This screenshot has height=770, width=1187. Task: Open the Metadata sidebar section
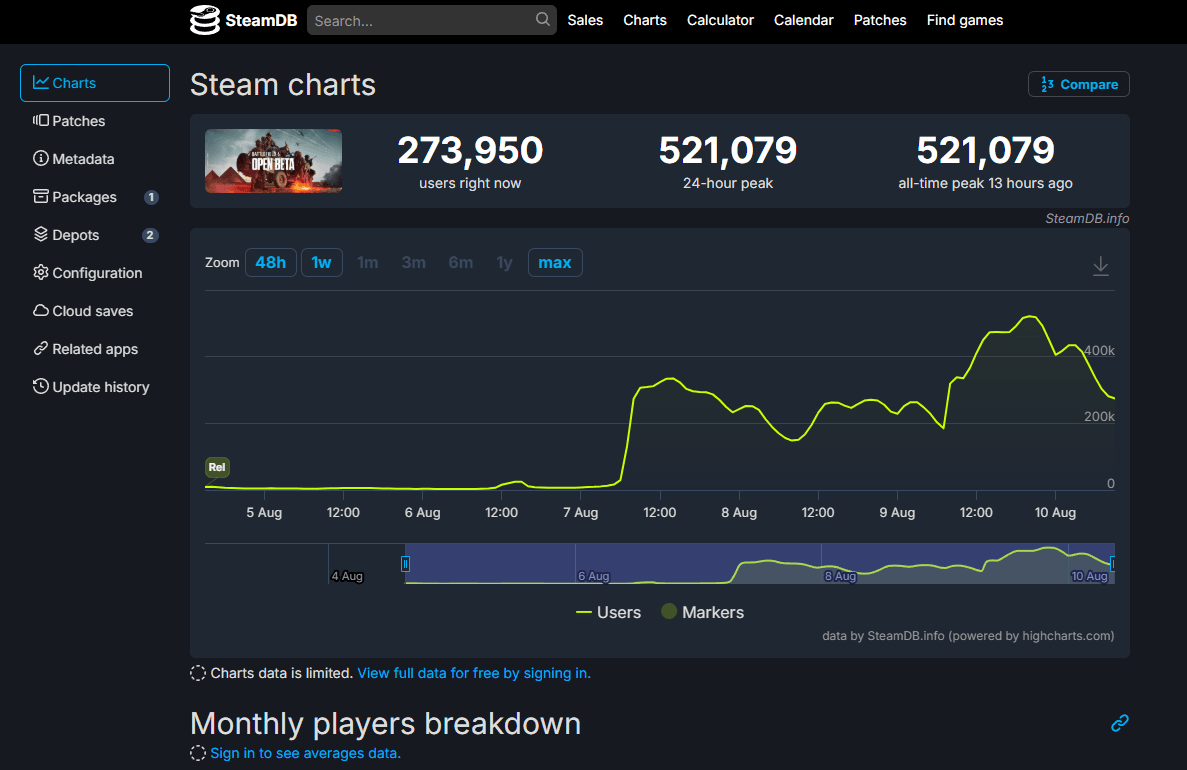(95, 159)
